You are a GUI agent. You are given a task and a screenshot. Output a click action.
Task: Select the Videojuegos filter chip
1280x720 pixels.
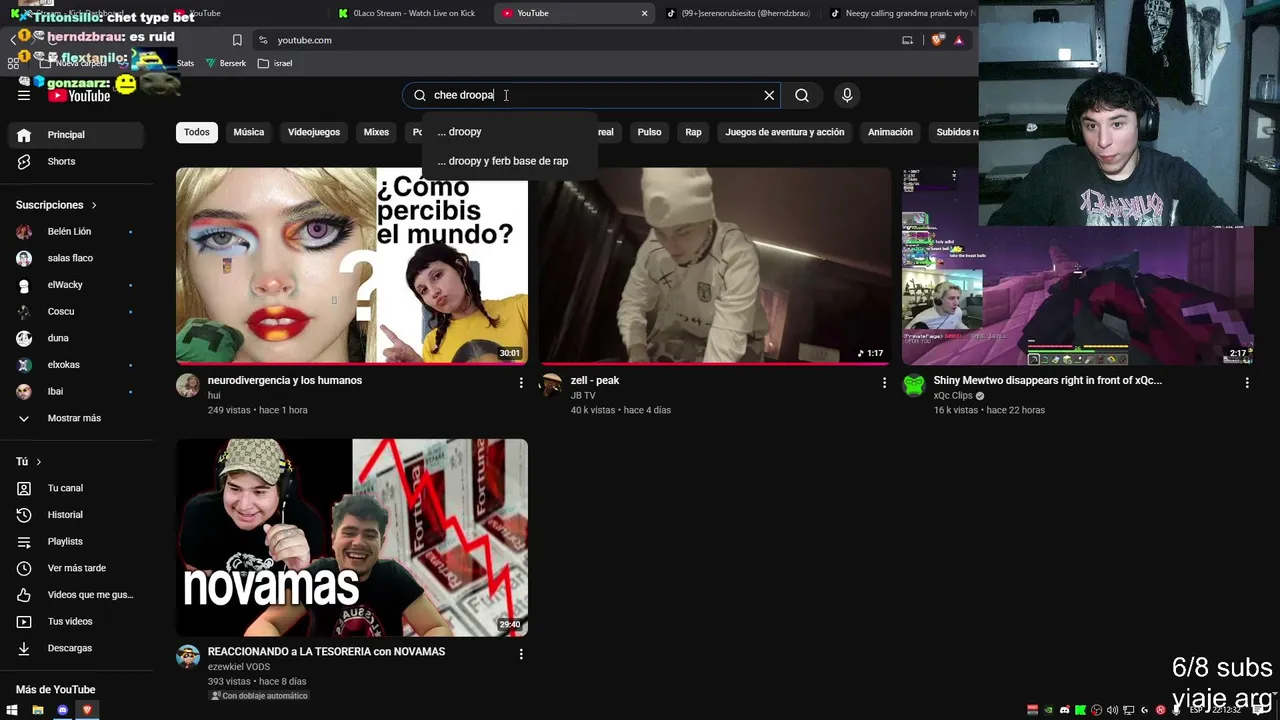pyautogui.click(x=314, y=132)
